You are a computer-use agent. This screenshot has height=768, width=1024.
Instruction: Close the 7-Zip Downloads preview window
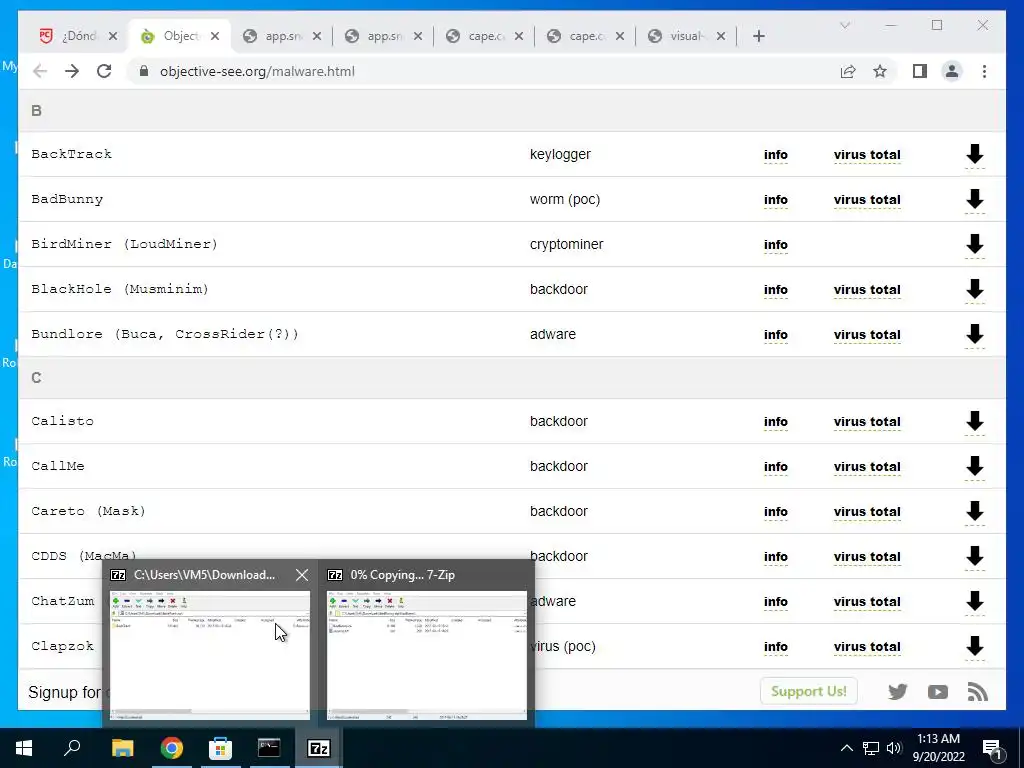coord(302,575)
